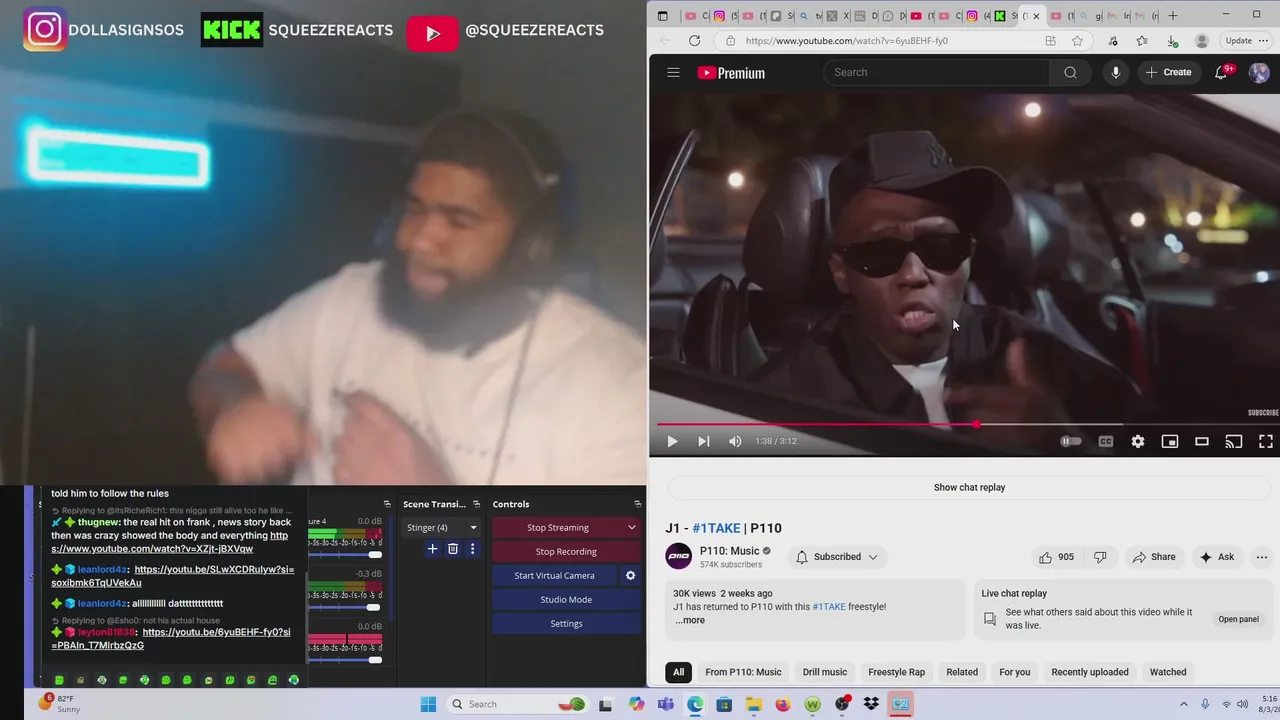Open leyton81838's youtu.be chat link
Screen dimensions: 1280x720
(171, 639)
